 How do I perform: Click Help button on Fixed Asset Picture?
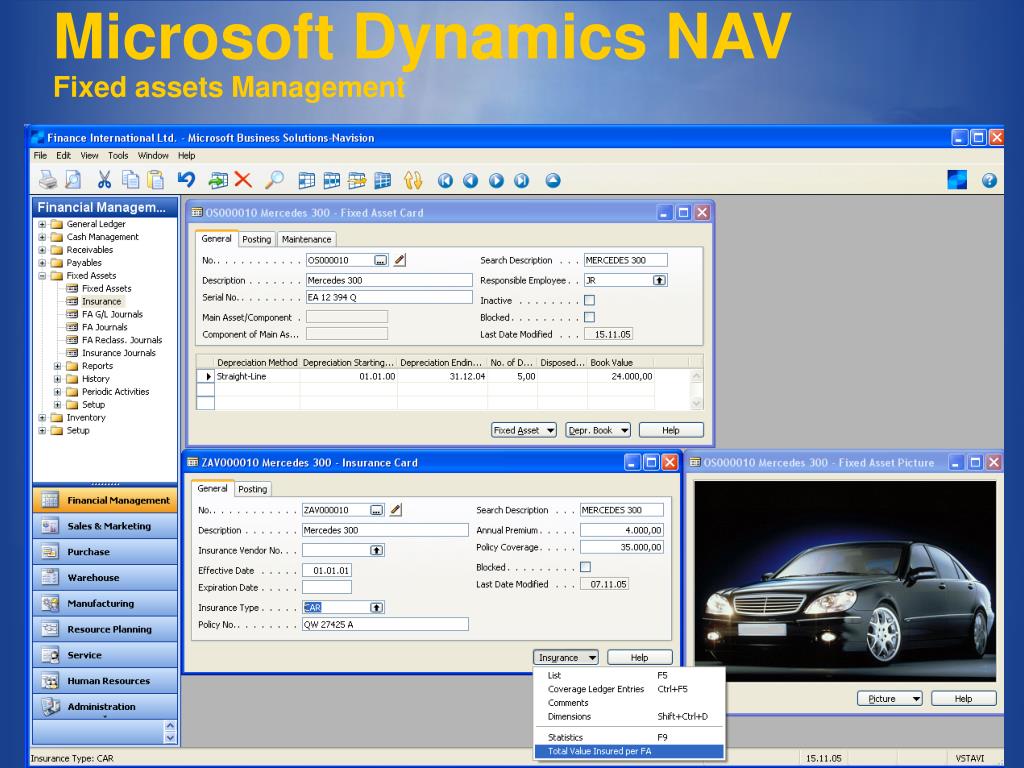click(x=964, y=699)
